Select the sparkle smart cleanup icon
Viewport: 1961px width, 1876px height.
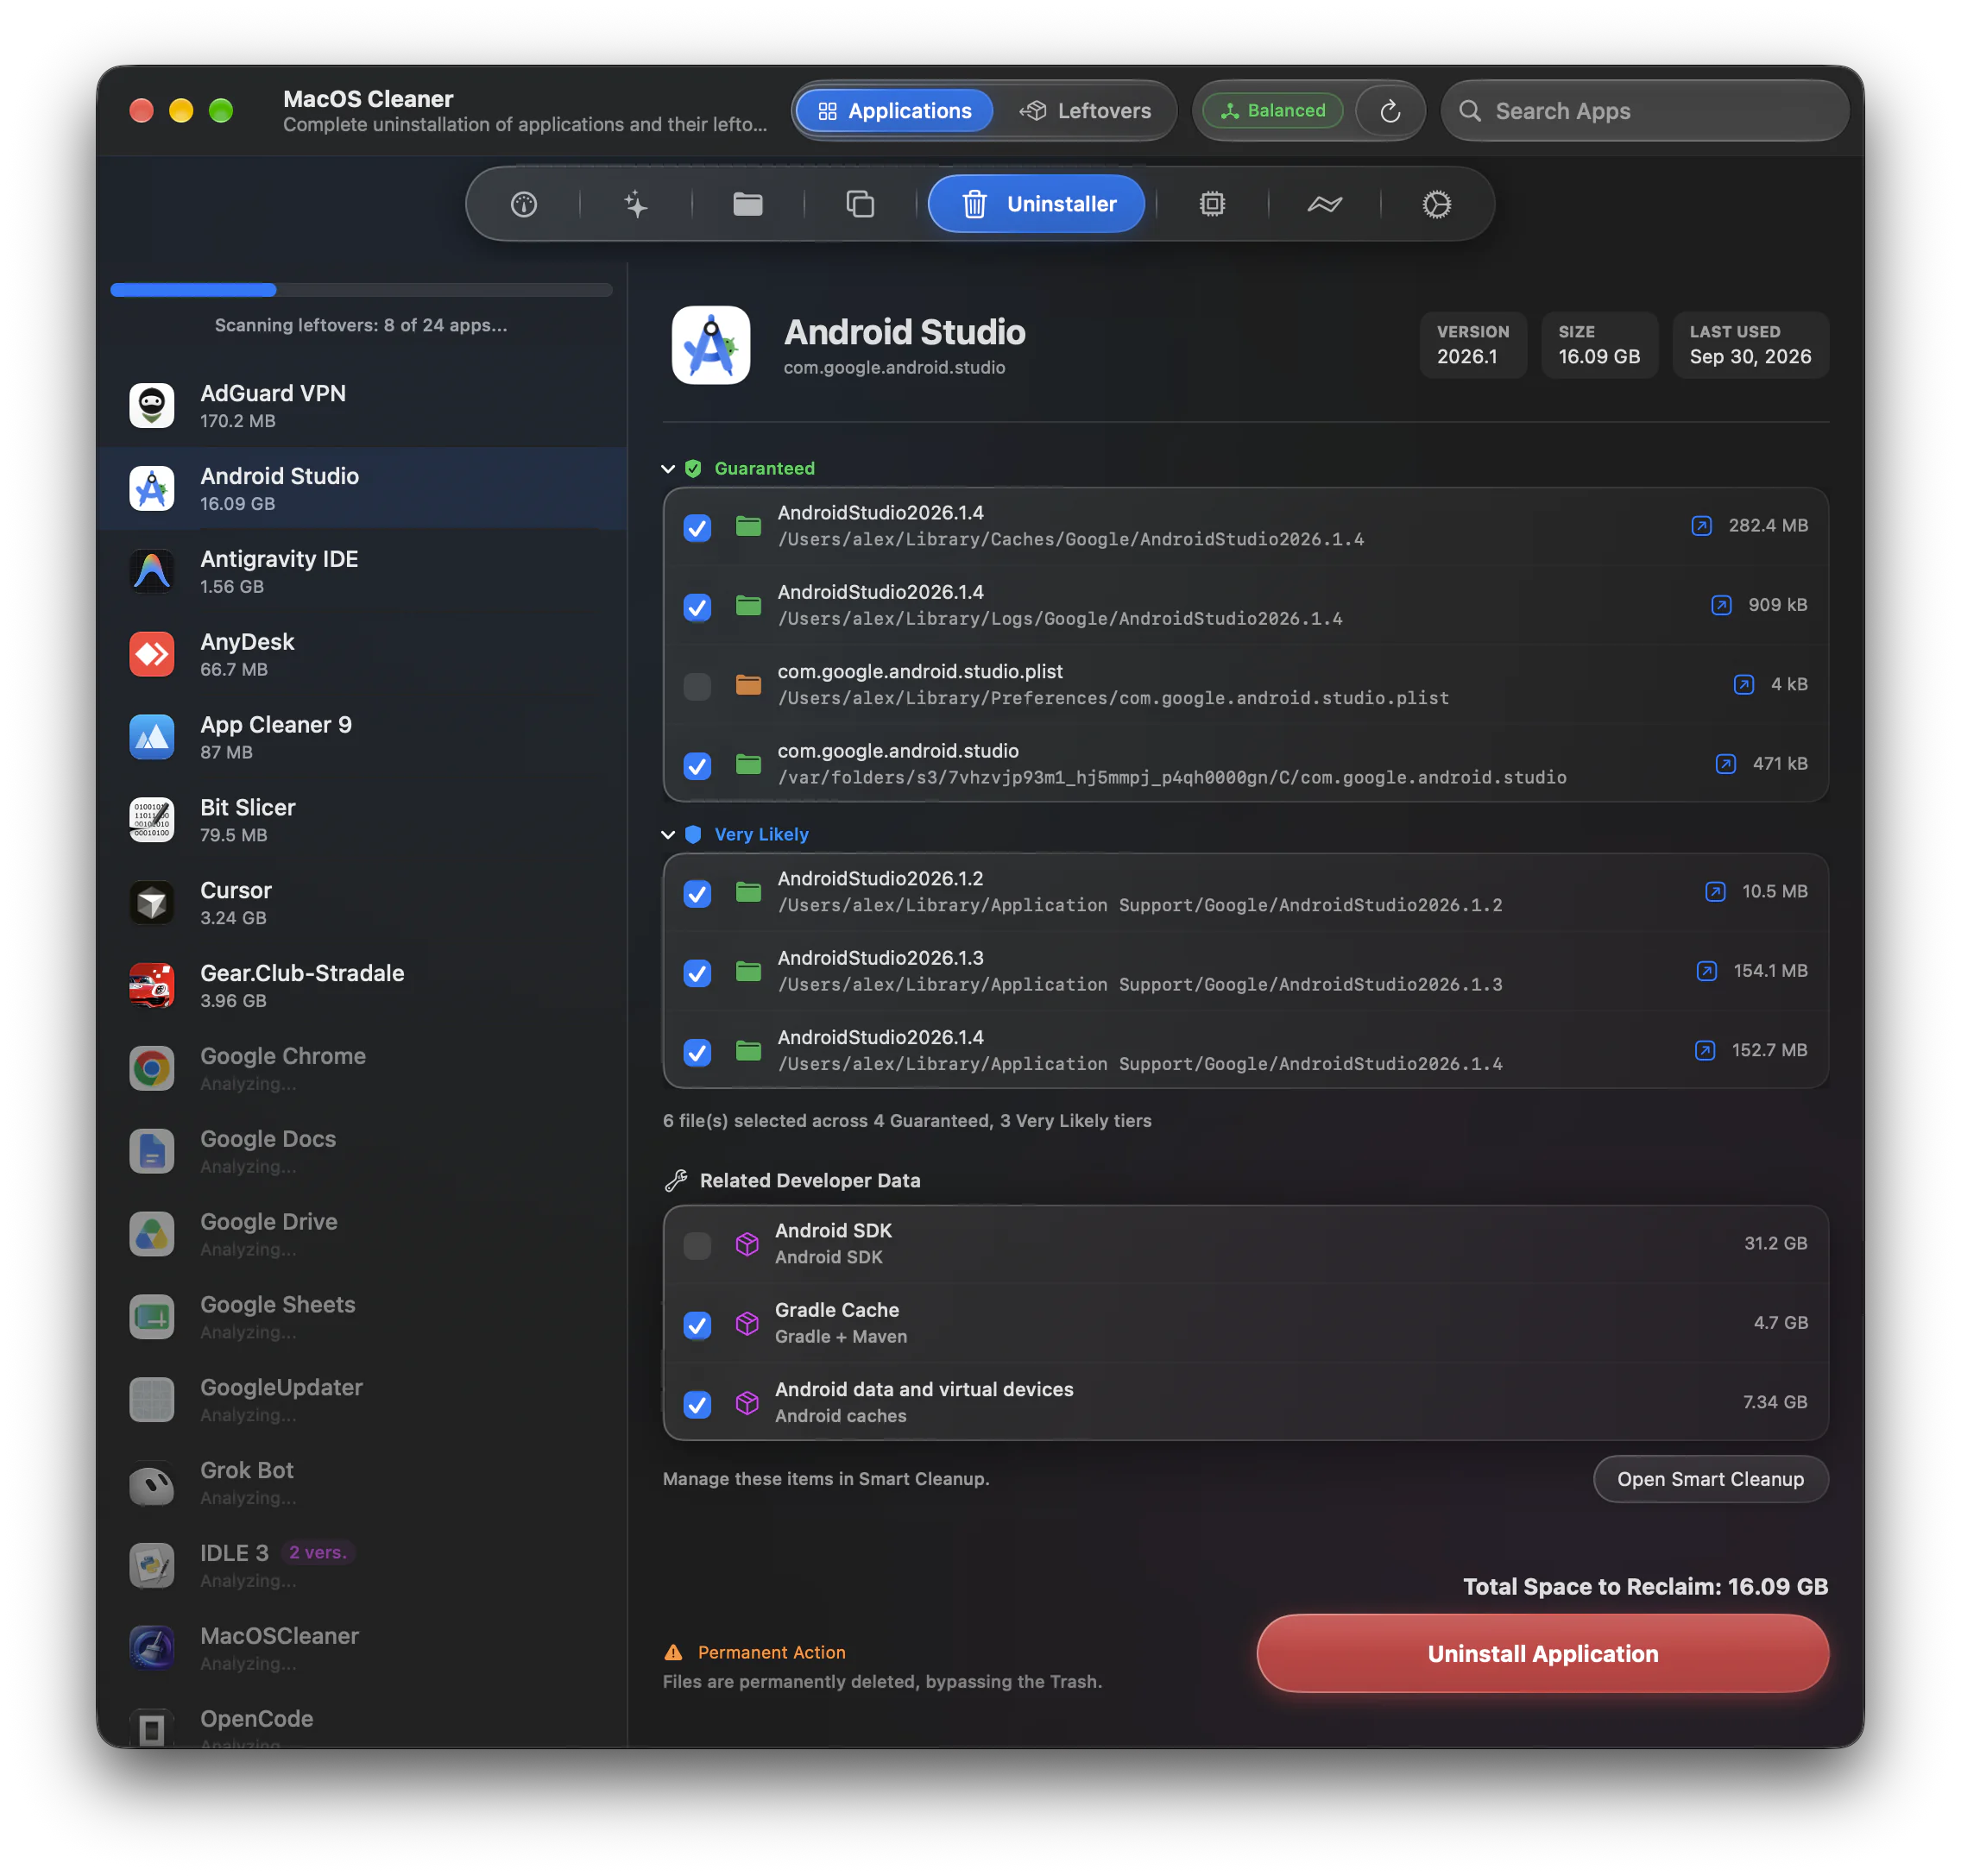coord(636,204)
